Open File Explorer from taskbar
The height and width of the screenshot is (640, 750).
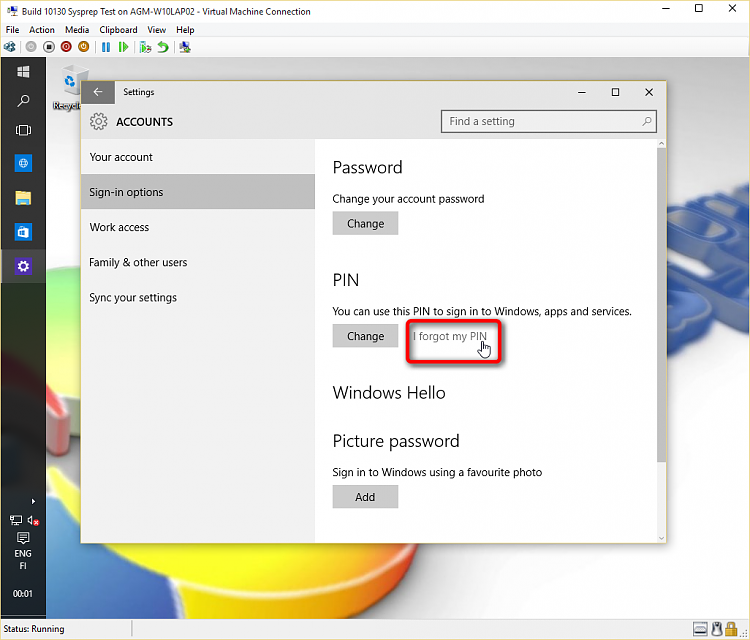point(23,198)
